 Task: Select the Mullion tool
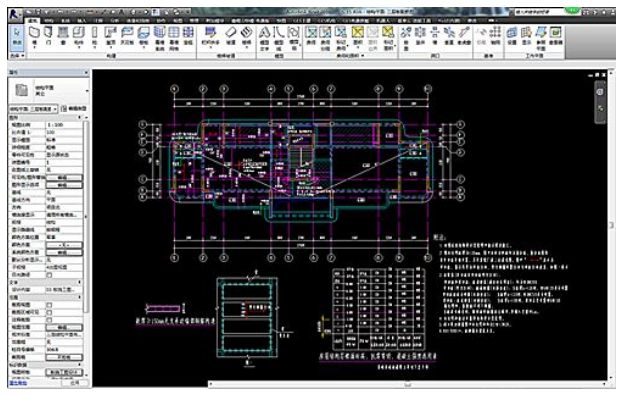pos(188,36)
